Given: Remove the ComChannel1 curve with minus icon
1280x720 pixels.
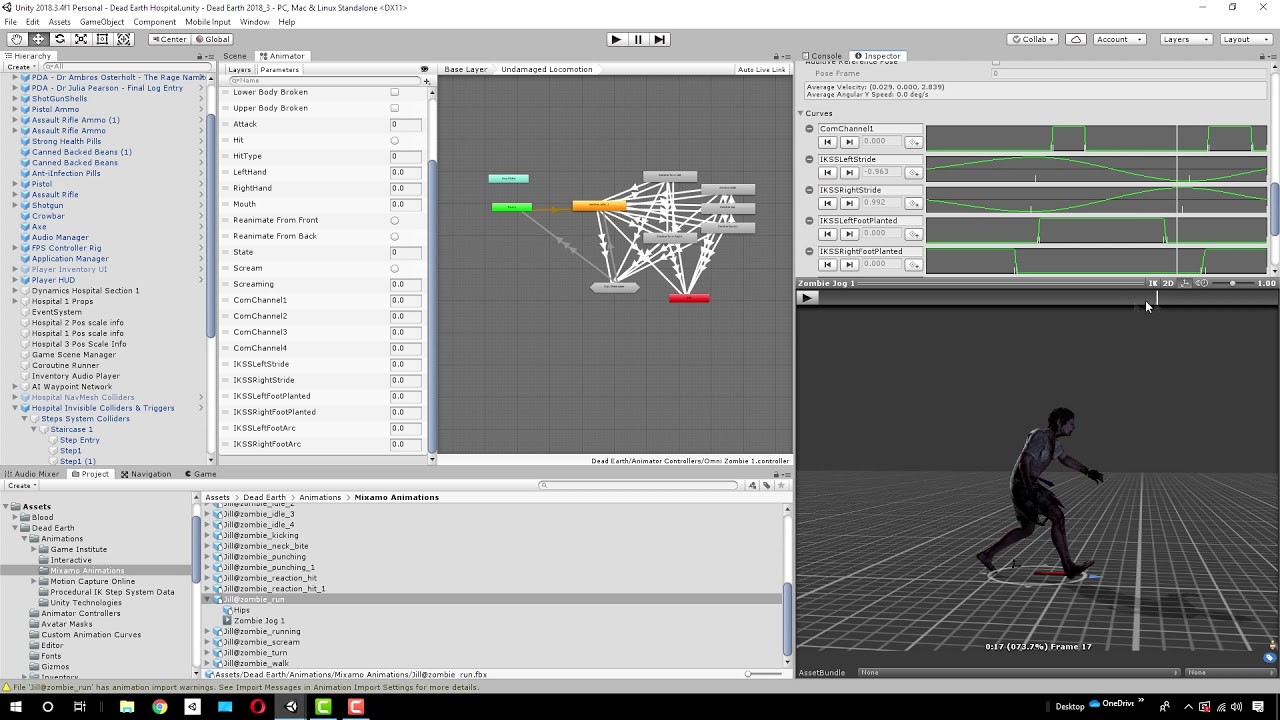Looking at the screenshot, I should tap(809, 128).
